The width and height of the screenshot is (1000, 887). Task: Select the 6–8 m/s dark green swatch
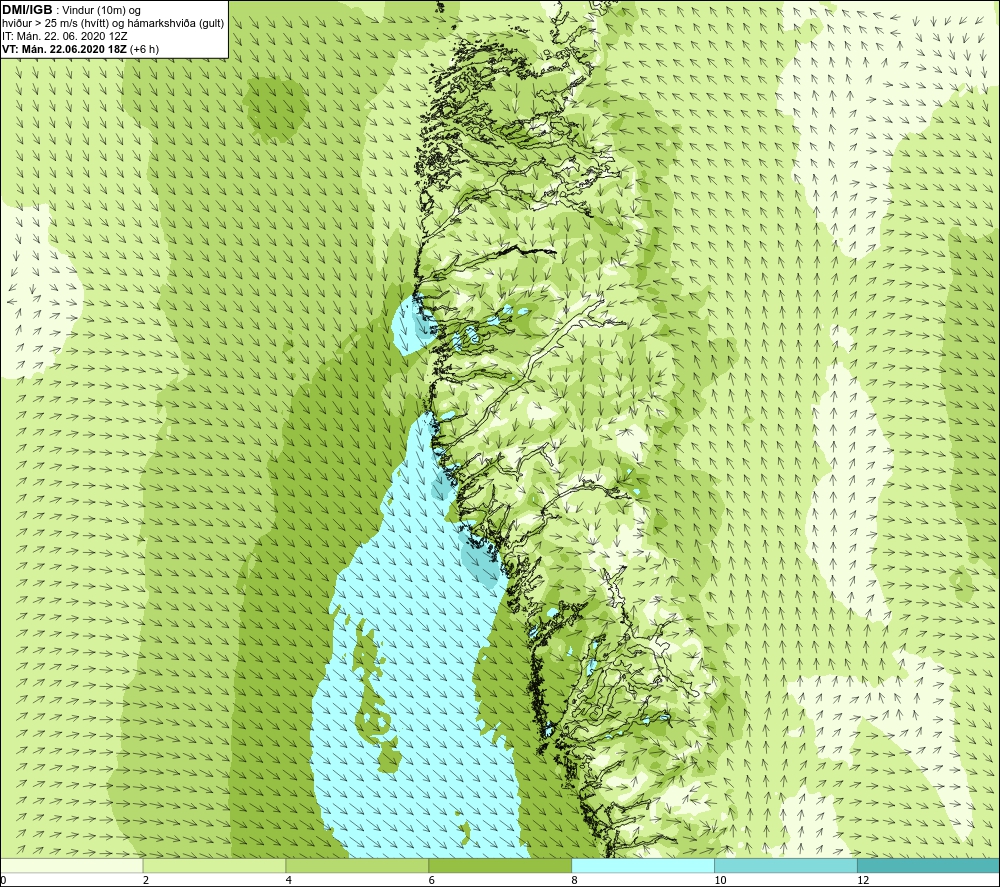pyautogui.click(x=500, y=865)
